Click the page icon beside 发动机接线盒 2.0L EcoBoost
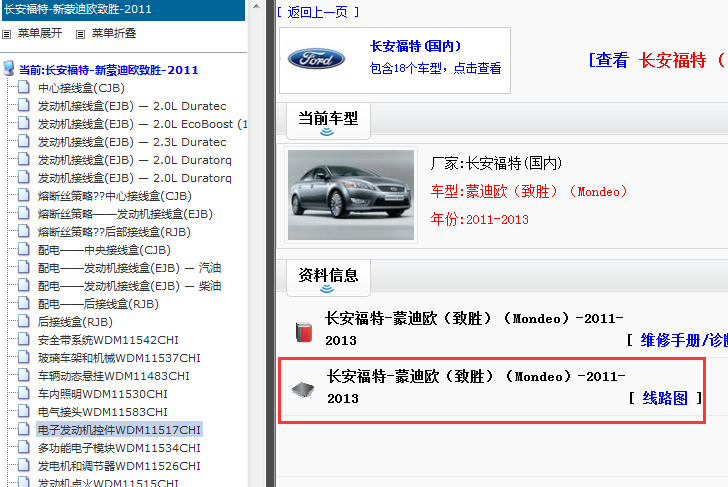 coord(24,123)
